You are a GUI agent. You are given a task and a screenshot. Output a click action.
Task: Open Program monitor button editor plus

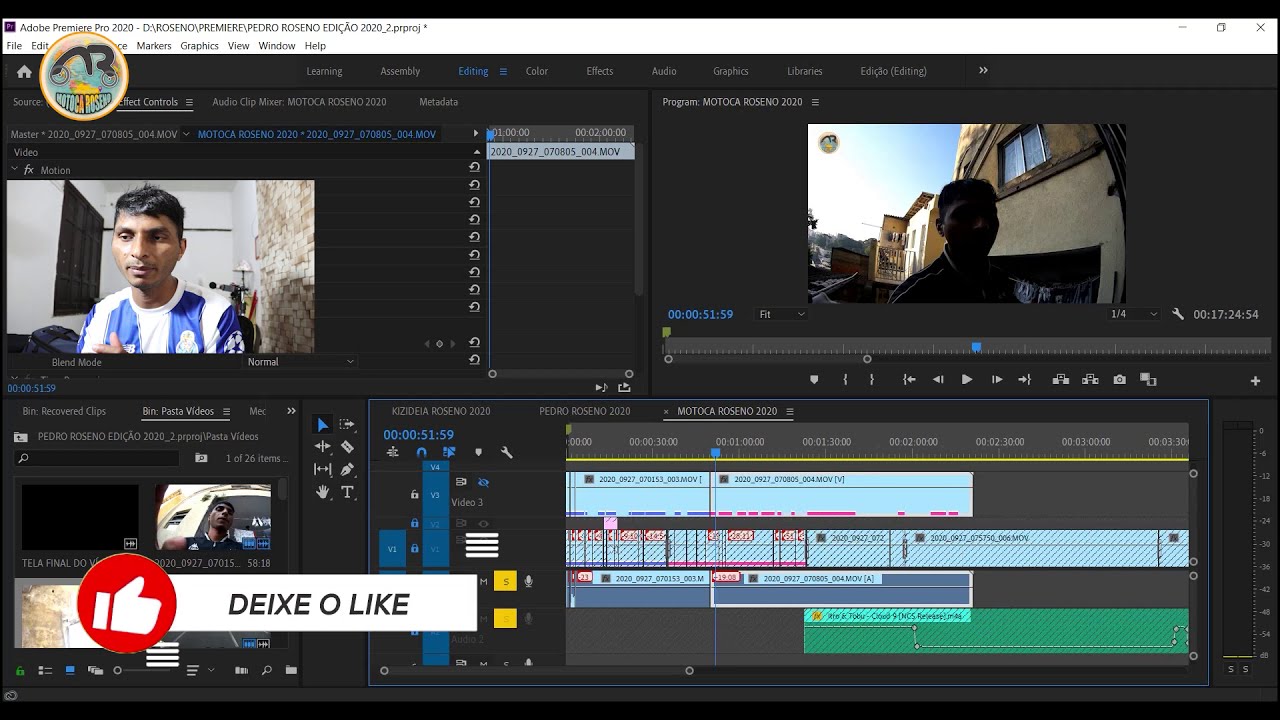tap(1255, 381)
